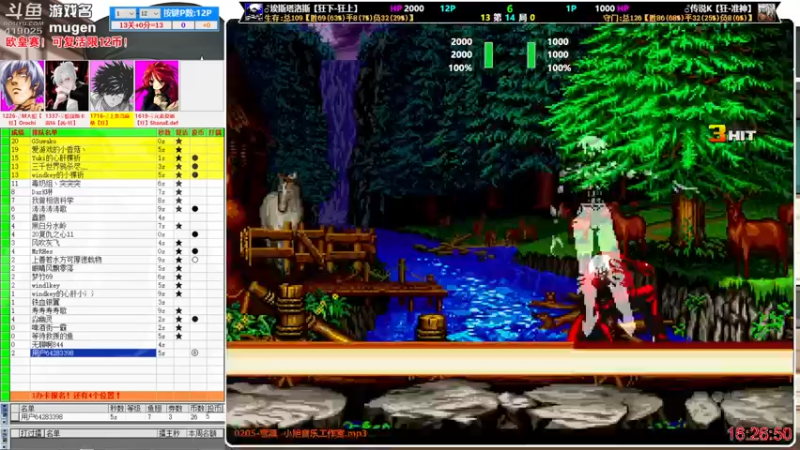Image resolution: width=800 pixels, height=450 pixels.
Task: Click the star in 爱游戏的小香菇 row
Action: click(179, 149)
